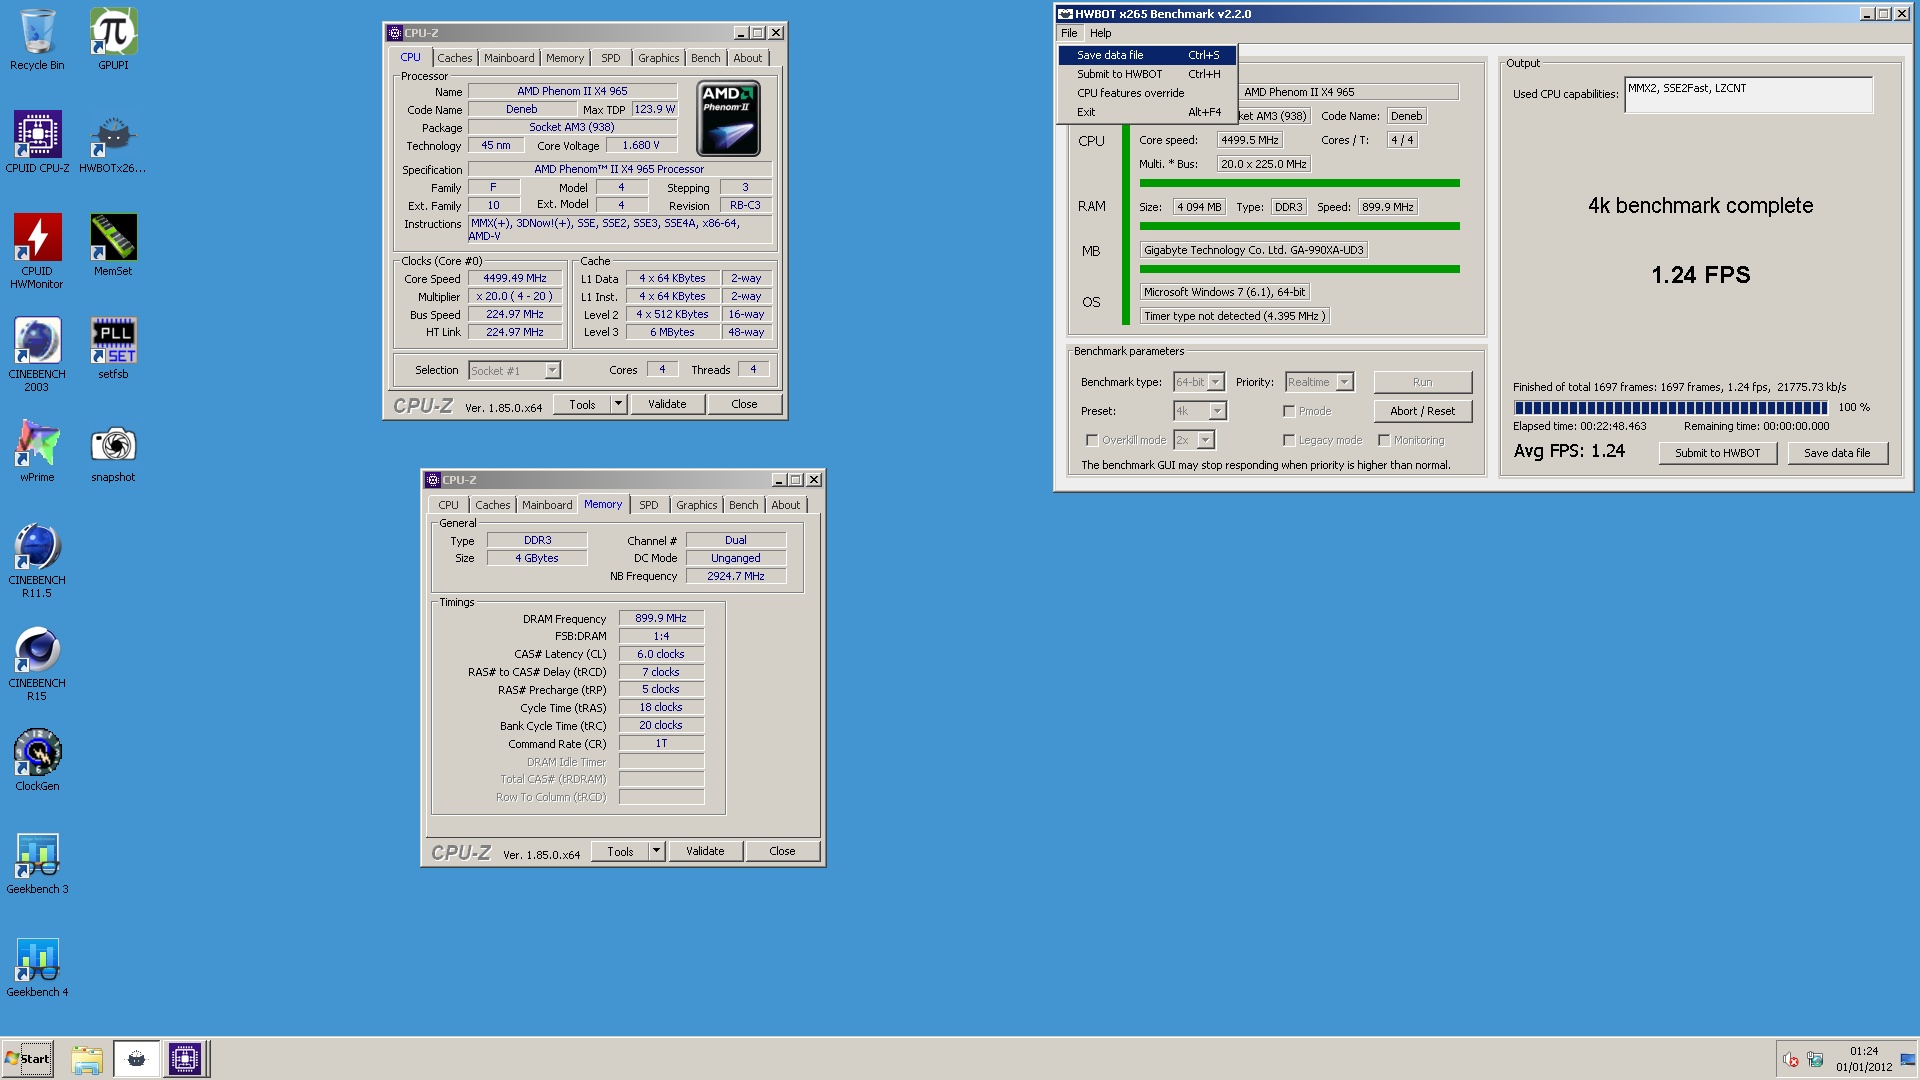Open the MemSet desktop icon
Viewport: 1920px width, 1080px height.
coord(113,245)
